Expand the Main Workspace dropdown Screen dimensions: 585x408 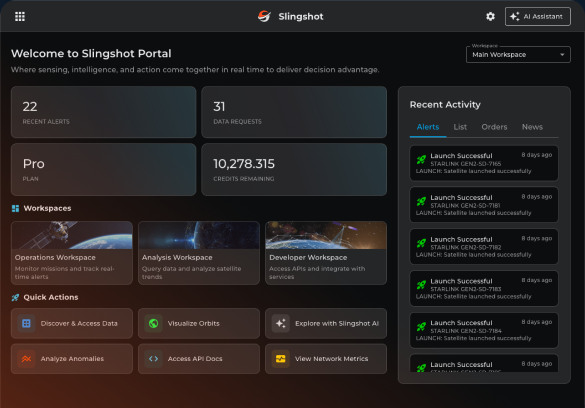point(518,54)
